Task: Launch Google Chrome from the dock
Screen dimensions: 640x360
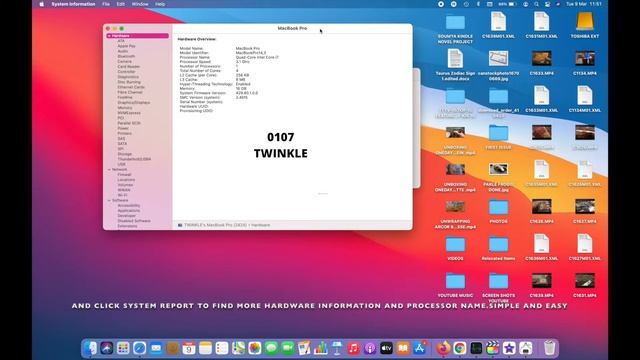Action: [460, 348]
